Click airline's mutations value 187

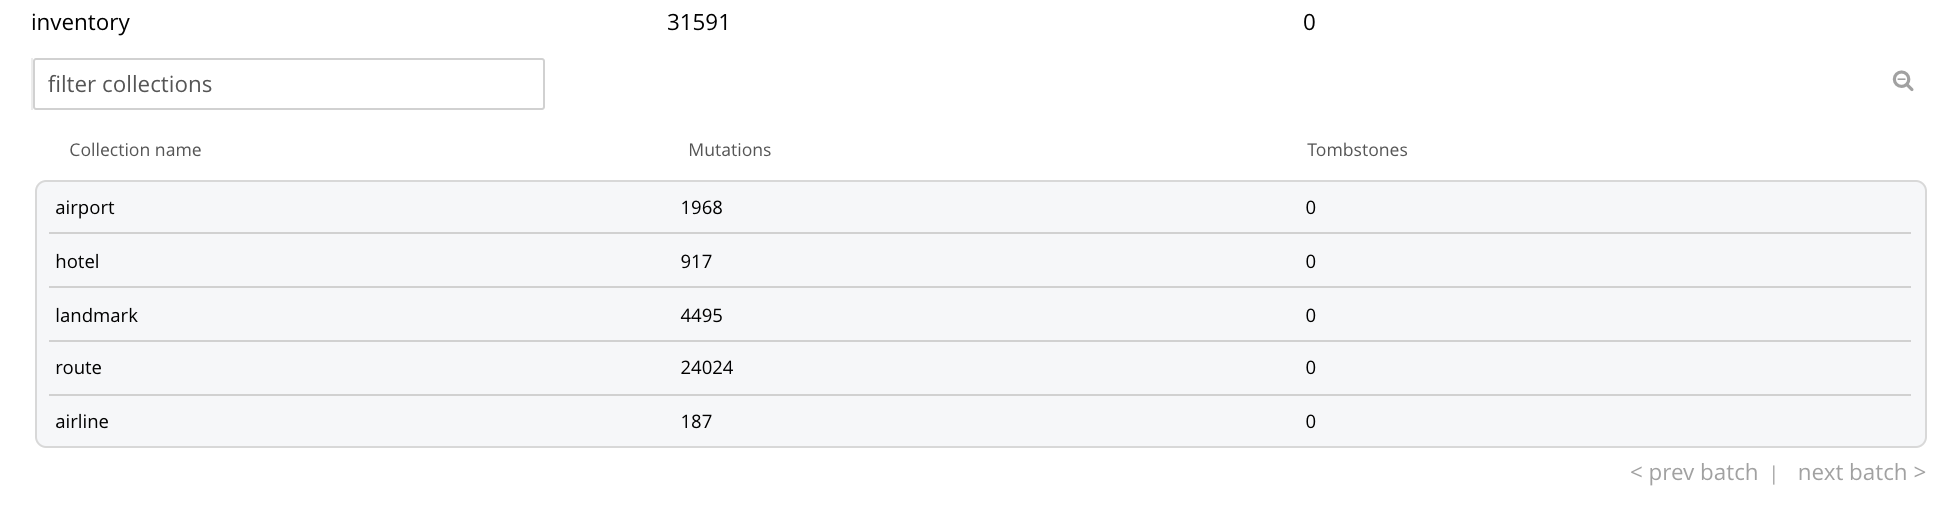(696, 422)
